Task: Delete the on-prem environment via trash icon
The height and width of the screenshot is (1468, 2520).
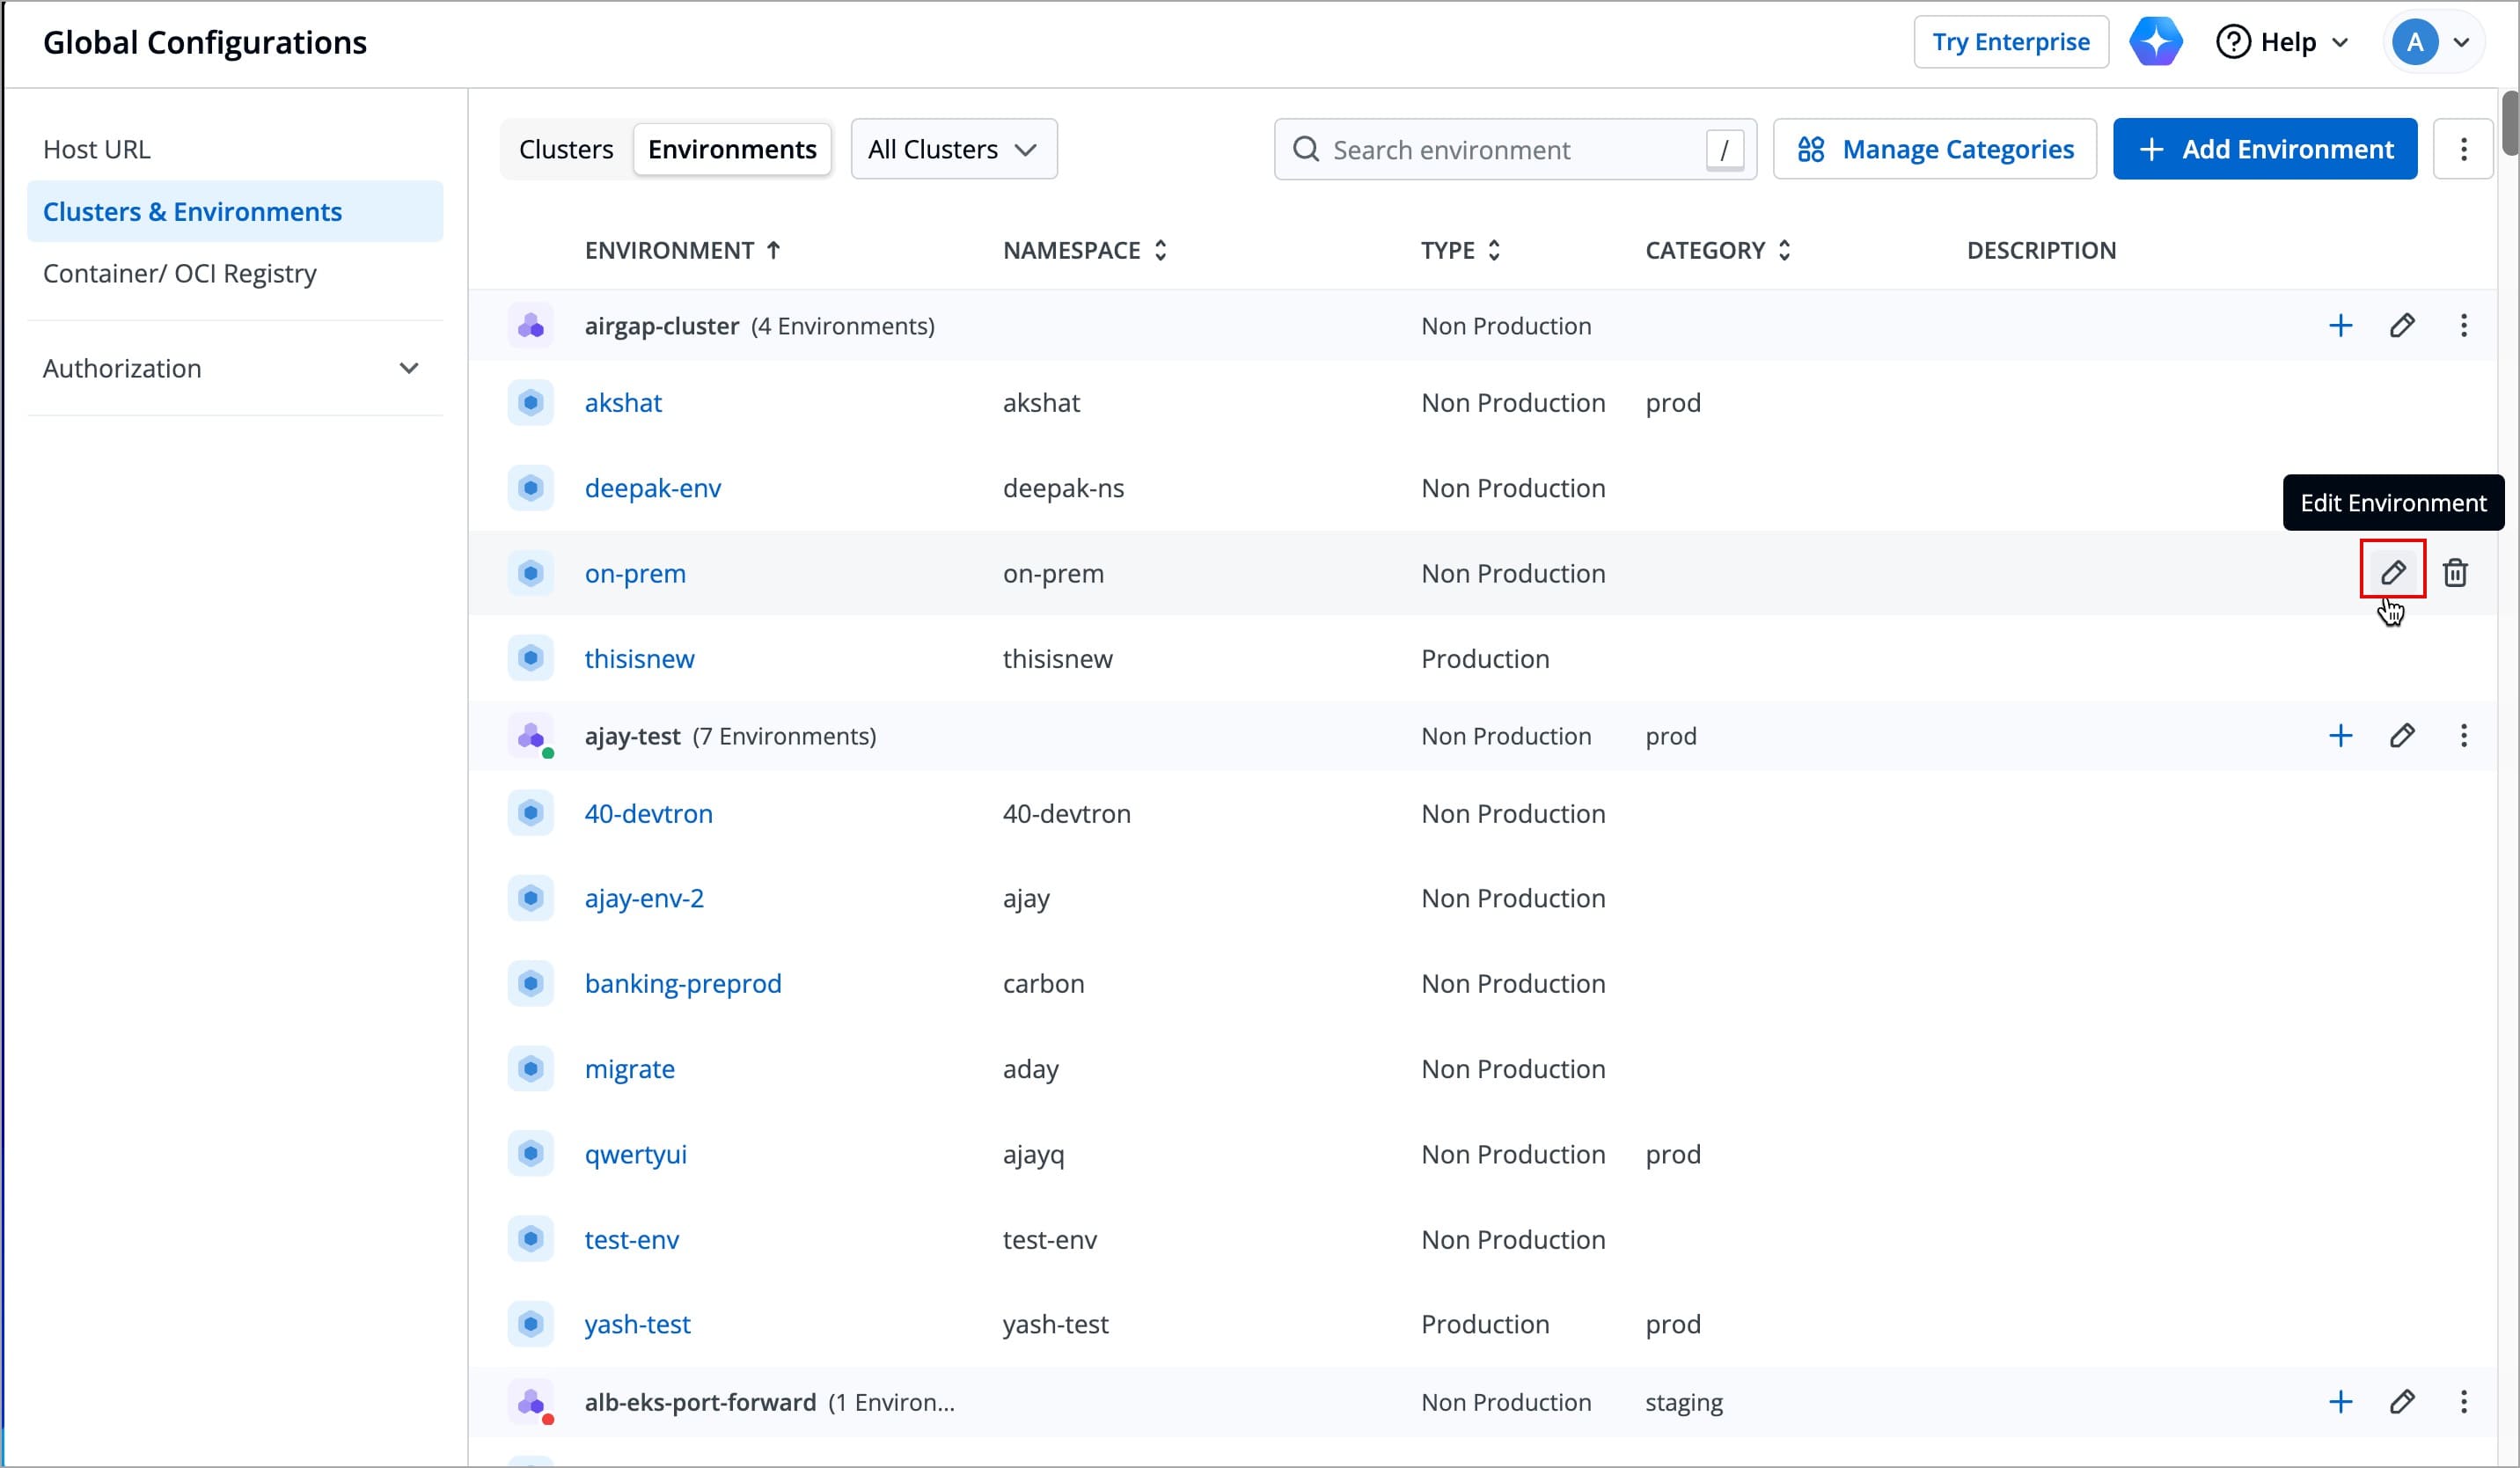Action: (x=2456, y=572)
